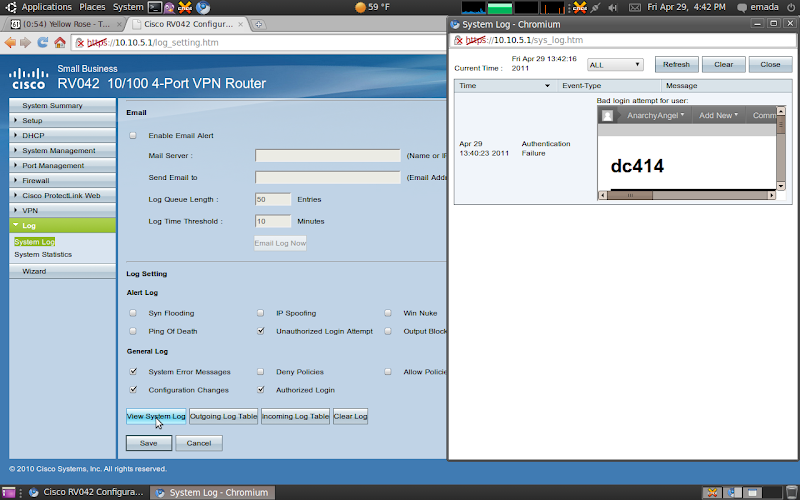
Task: Check the Win Nuke alert option
Action: [x=388, y=313]
